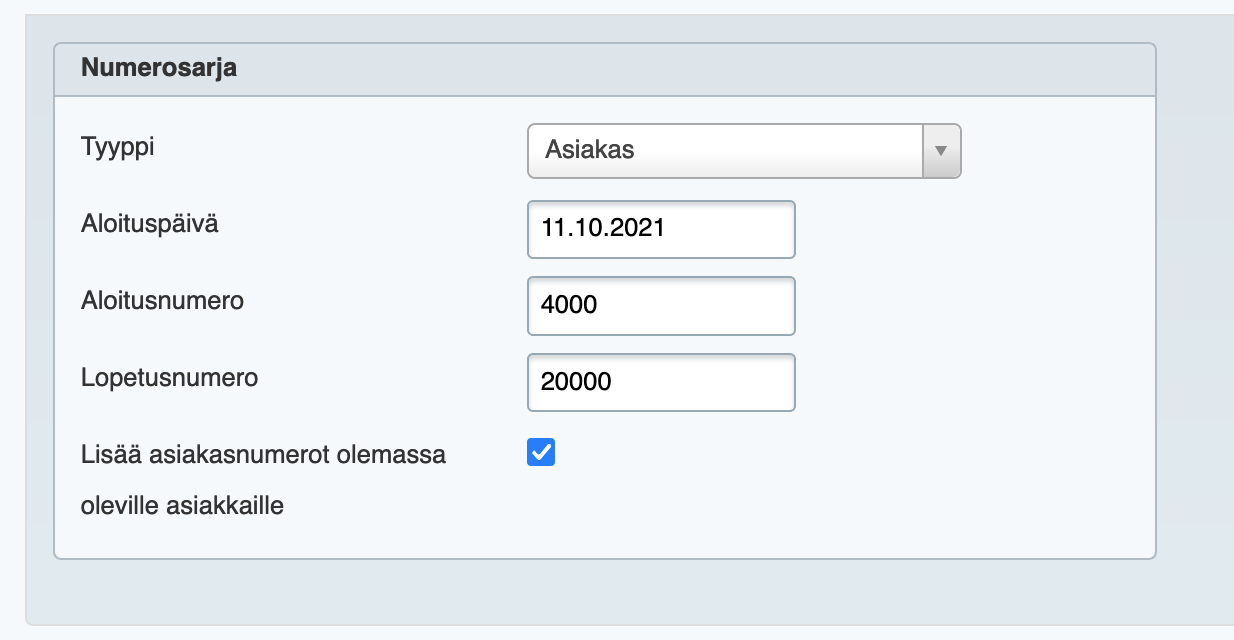The image size is (1234, 640).
Task: Click into the Aloitusnumero input field
Action: coord(661,306)
